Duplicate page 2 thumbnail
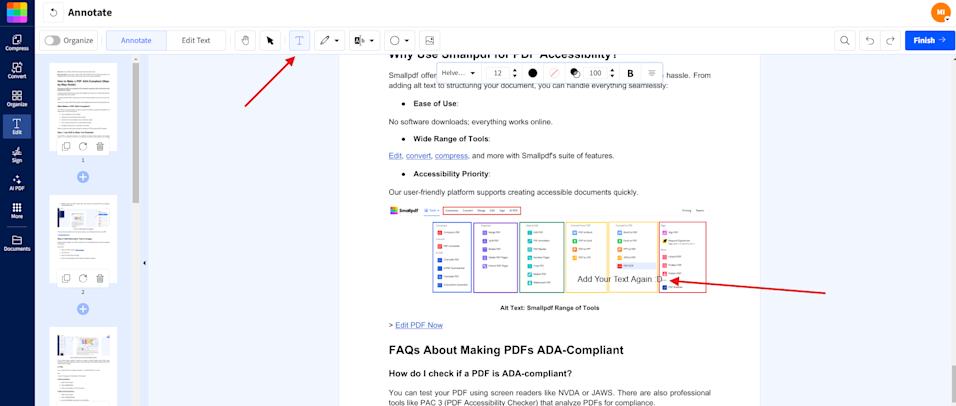The image size is (956, 406). pos(66,279)
